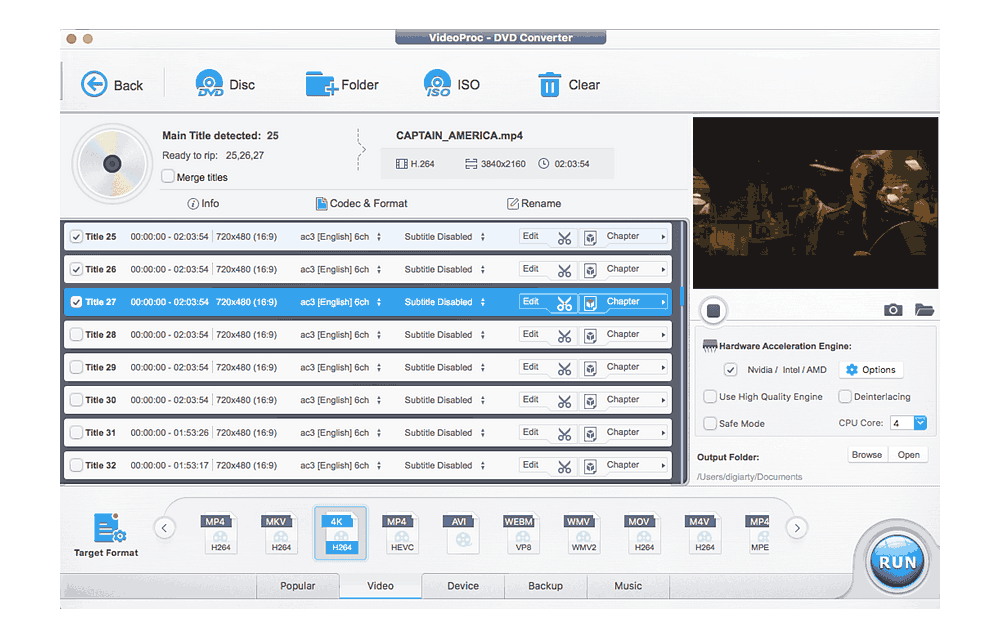Open Options next to Hardware Acceleration

[x=871, y=369]
